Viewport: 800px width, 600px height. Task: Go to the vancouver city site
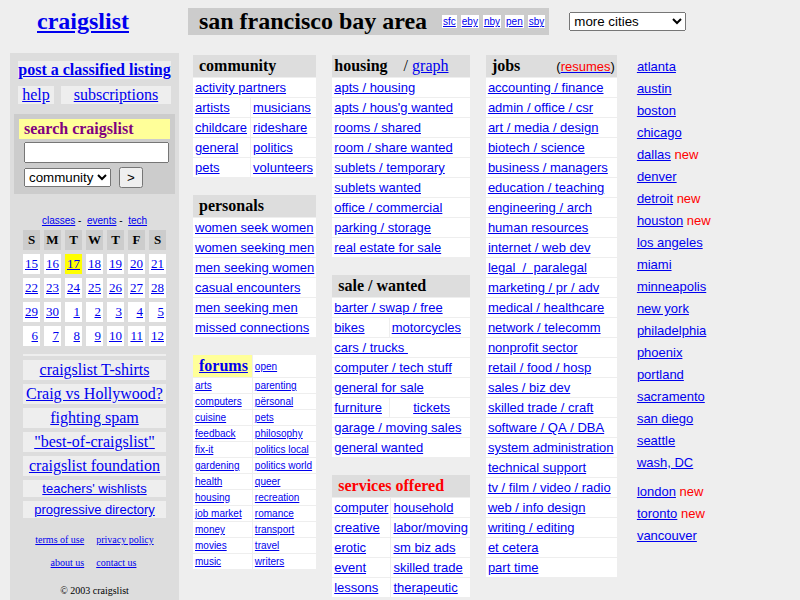tap(666, 536)
